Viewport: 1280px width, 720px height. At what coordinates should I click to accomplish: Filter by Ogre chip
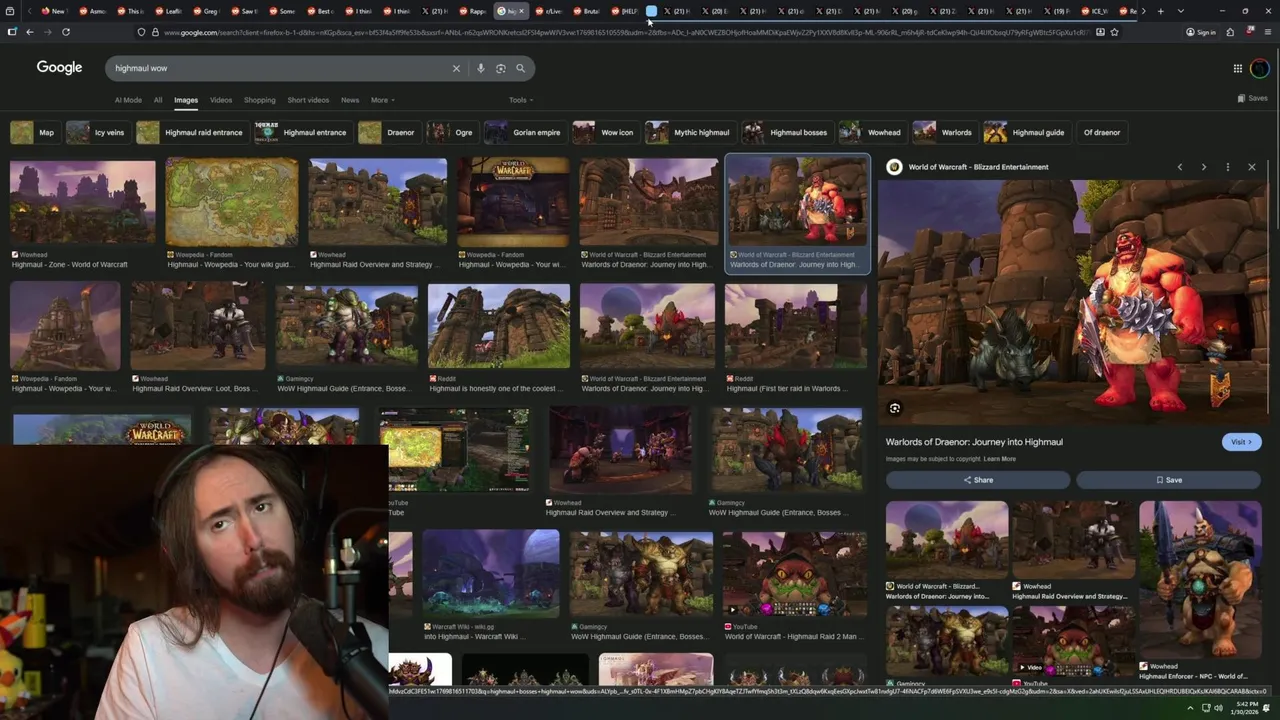point(452,132)
